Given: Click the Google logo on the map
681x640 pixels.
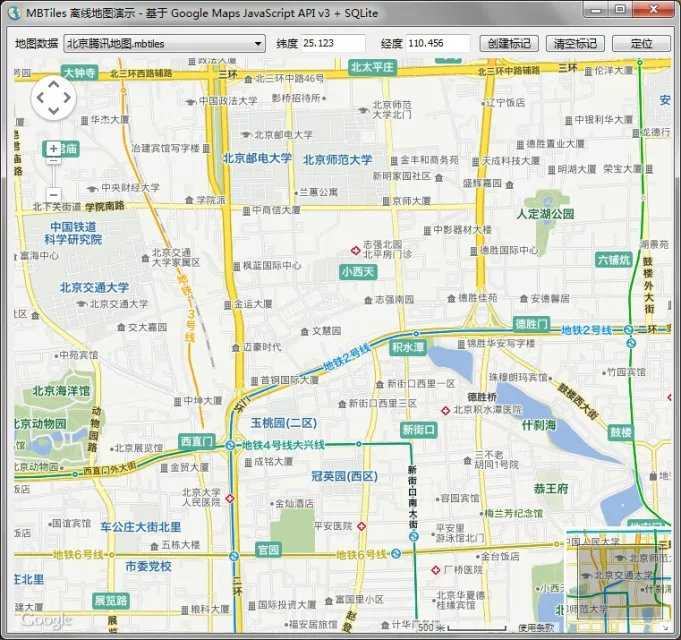Looking at the screenshot, I should click(x=46, y=621).
